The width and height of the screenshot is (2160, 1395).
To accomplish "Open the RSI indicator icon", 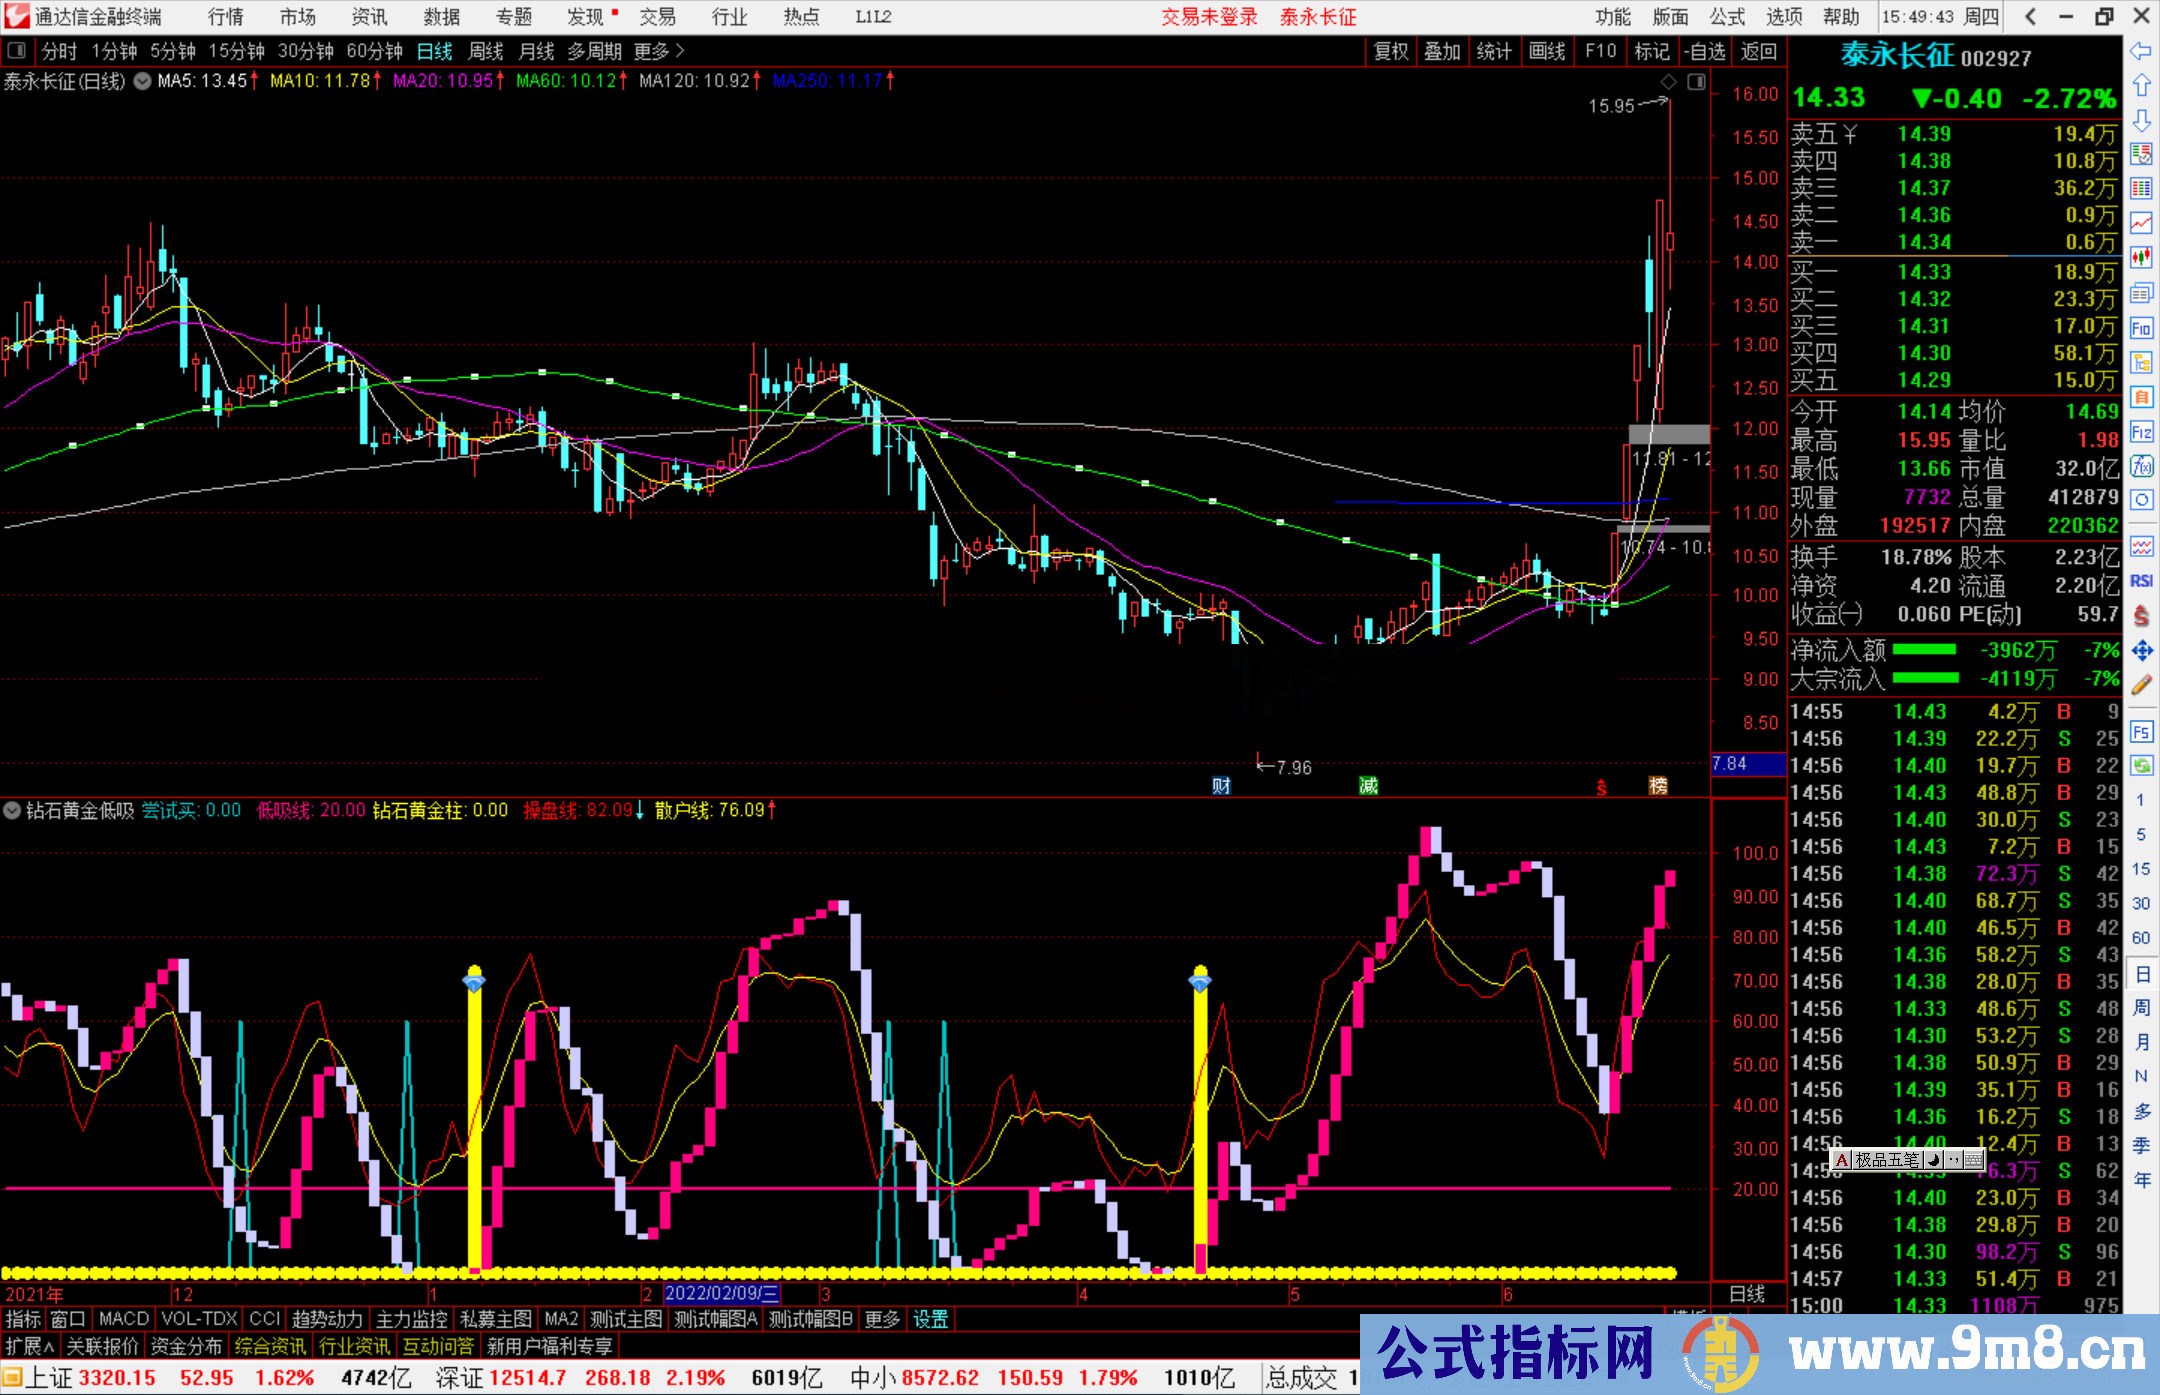I will coord(2141,581).
